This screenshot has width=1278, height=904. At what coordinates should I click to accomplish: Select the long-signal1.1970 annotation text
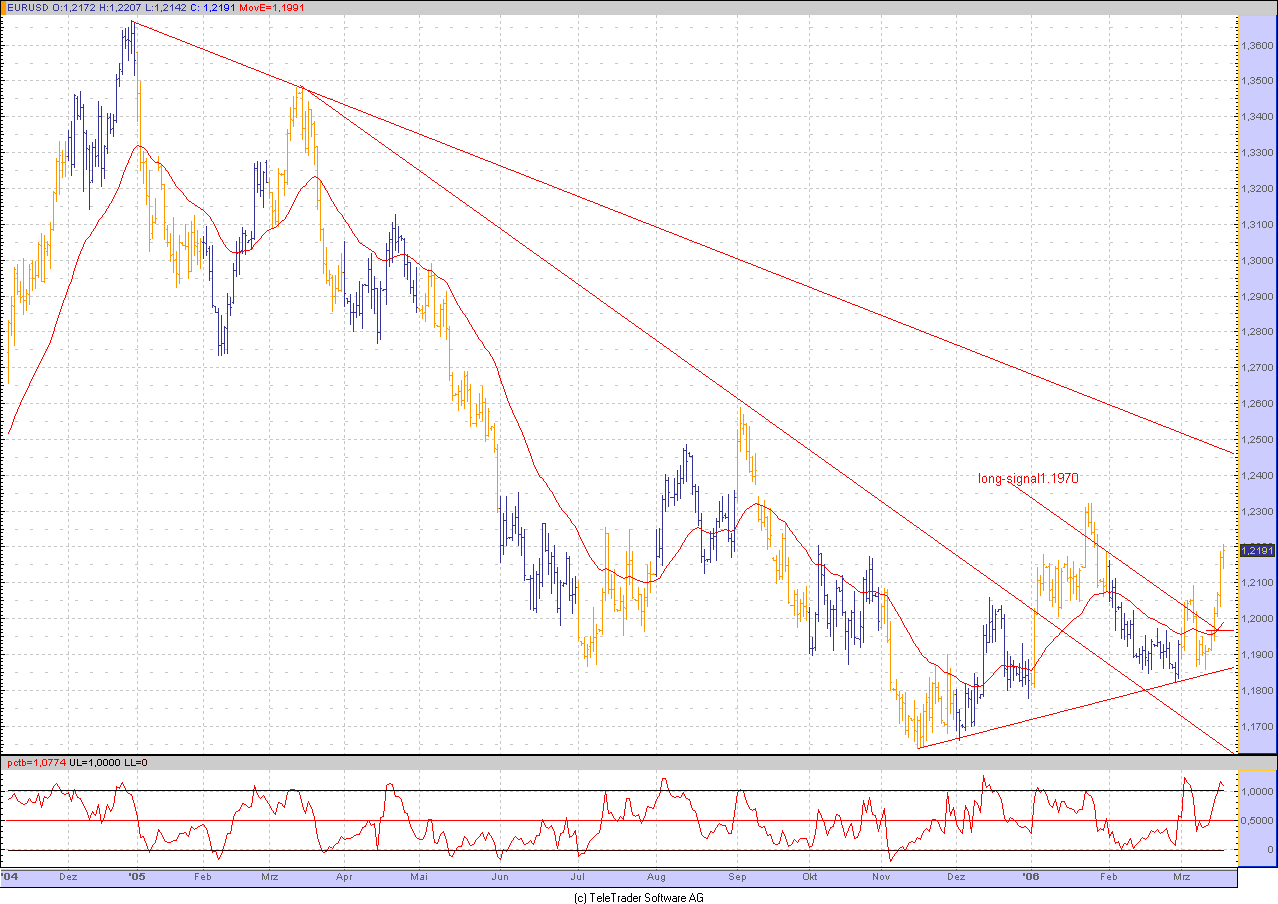click(x=1028, y=479)
